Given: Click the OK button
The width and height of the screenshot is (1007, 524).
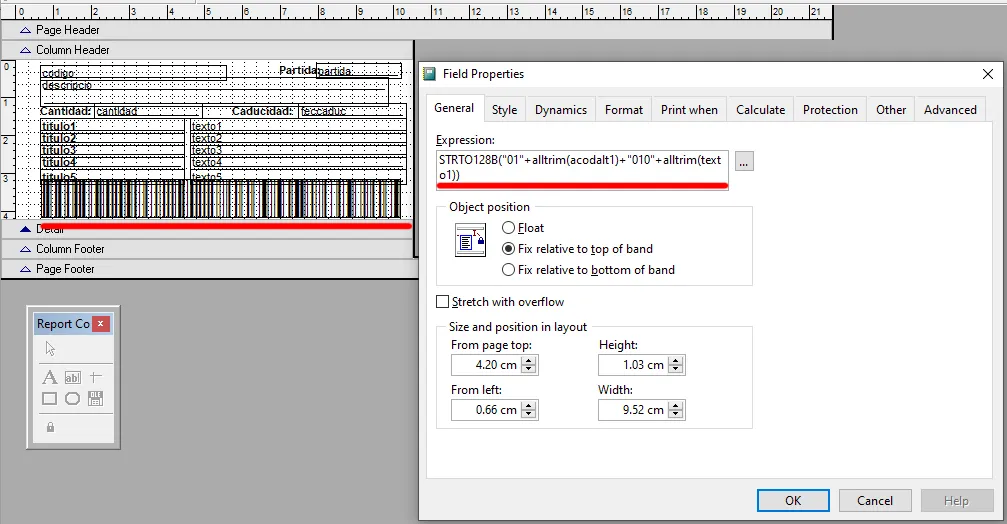Looking at the screenshot, I should tap(792, 501).
